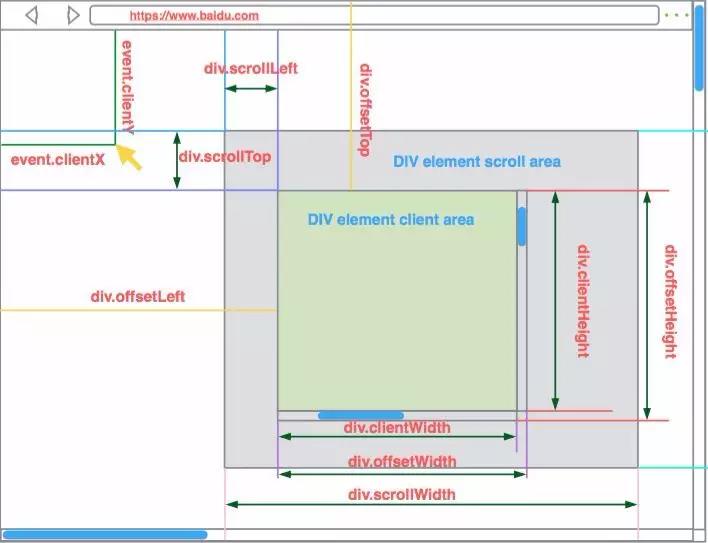Click the yellow mouse cursor arrow

[129, 157]
